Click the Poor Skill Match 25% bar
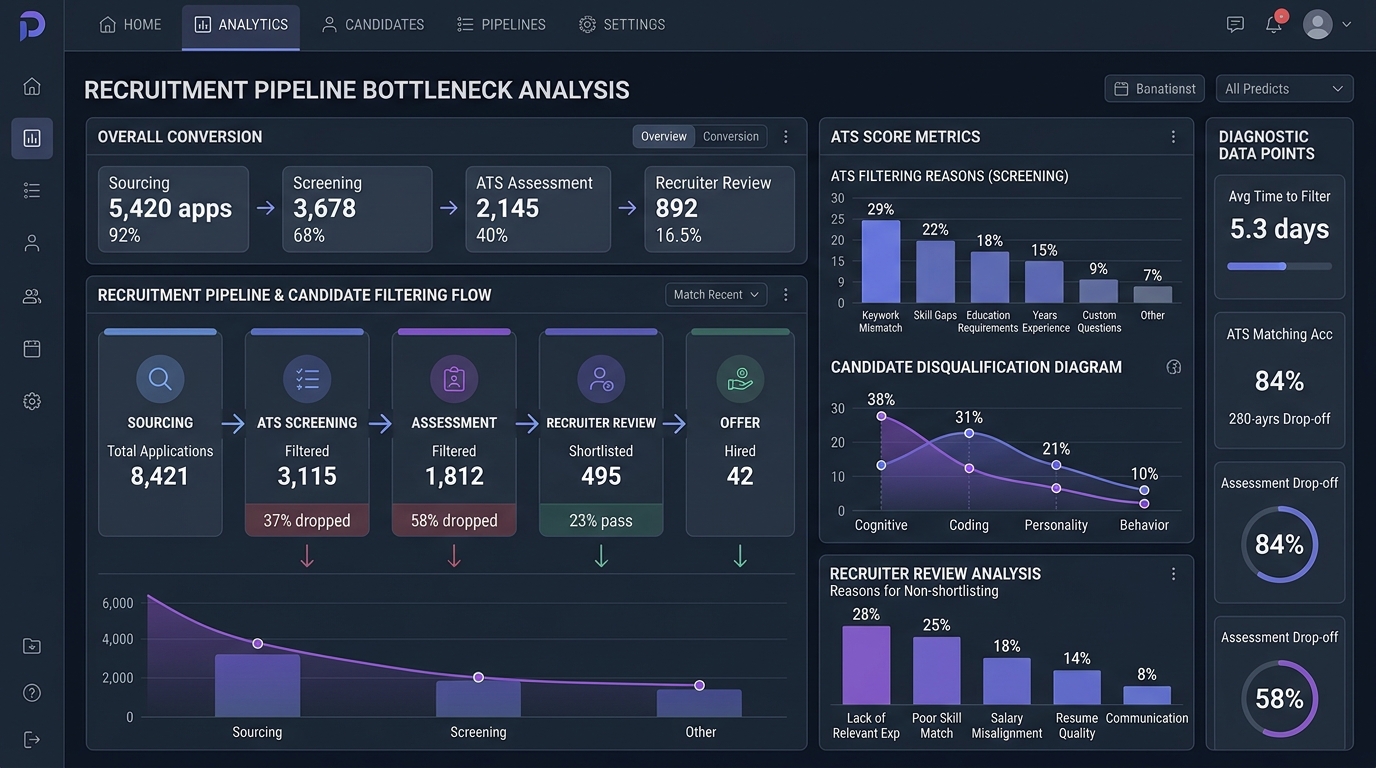 point(937,670)
